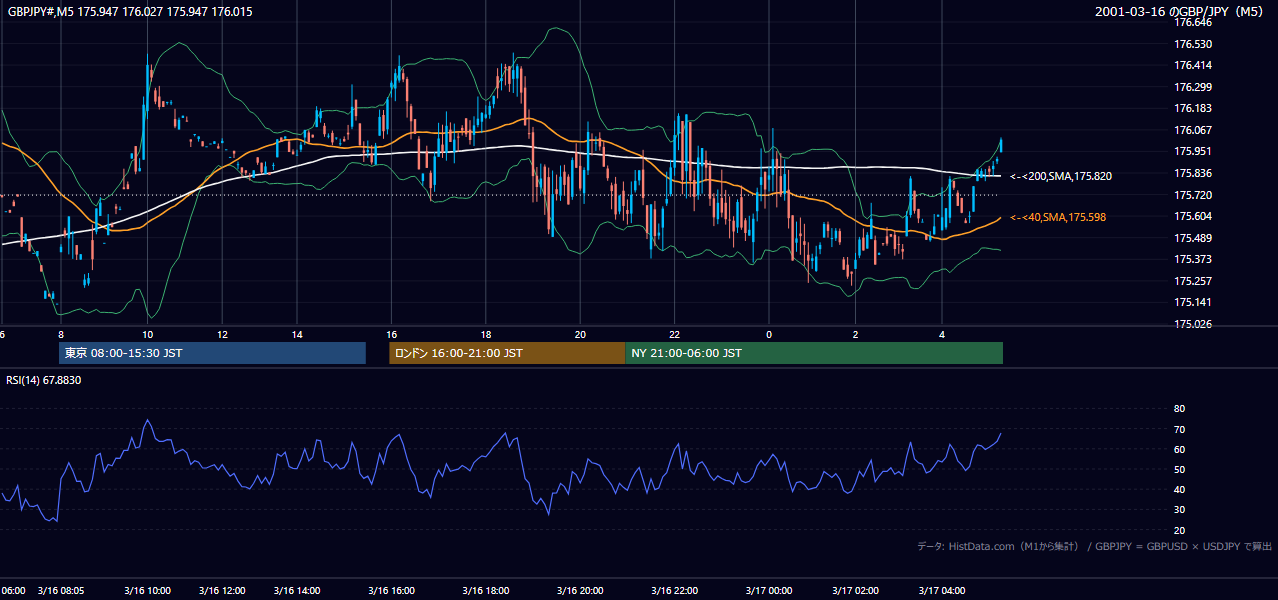Click hour marker 22 under the price chart
1278x600 pixels.
(675, 334)
